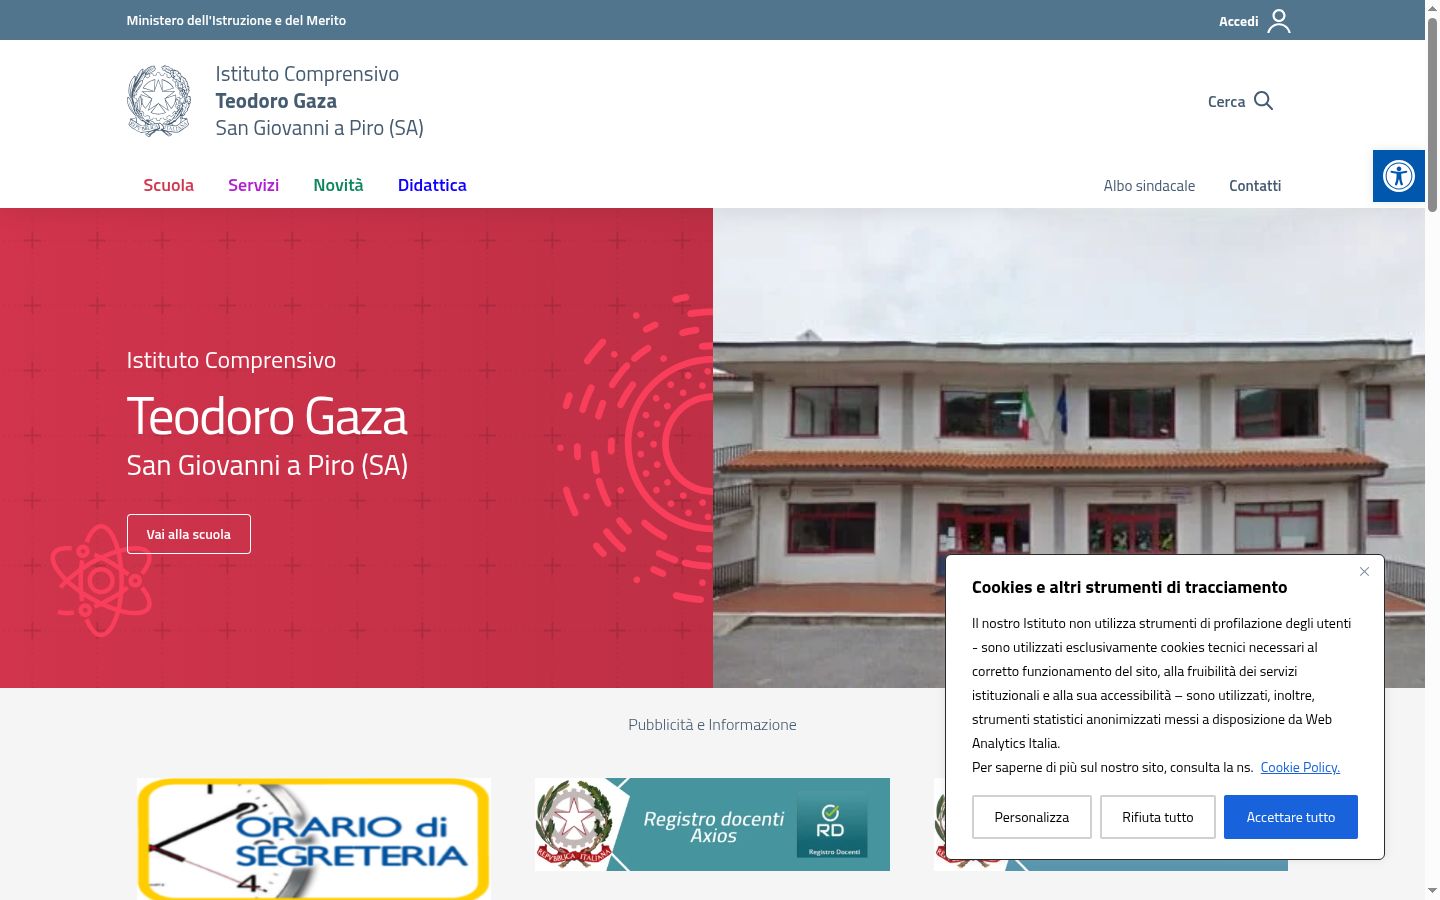This screenshot has height=900, width=1440.
Task: Close the cookies banner with the X
Action: click(x=1364, y=572)
